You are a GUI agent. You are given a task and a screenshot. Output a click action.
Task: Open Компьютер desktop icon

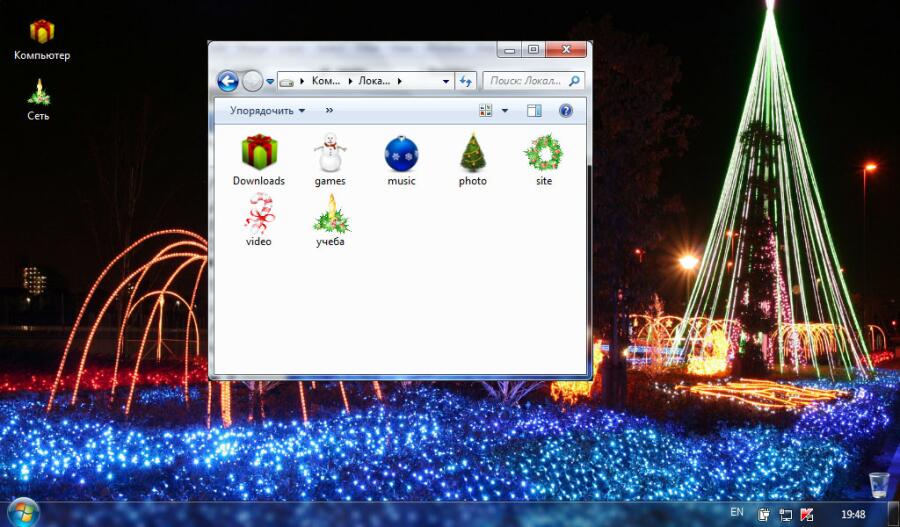tap(42, 33)
